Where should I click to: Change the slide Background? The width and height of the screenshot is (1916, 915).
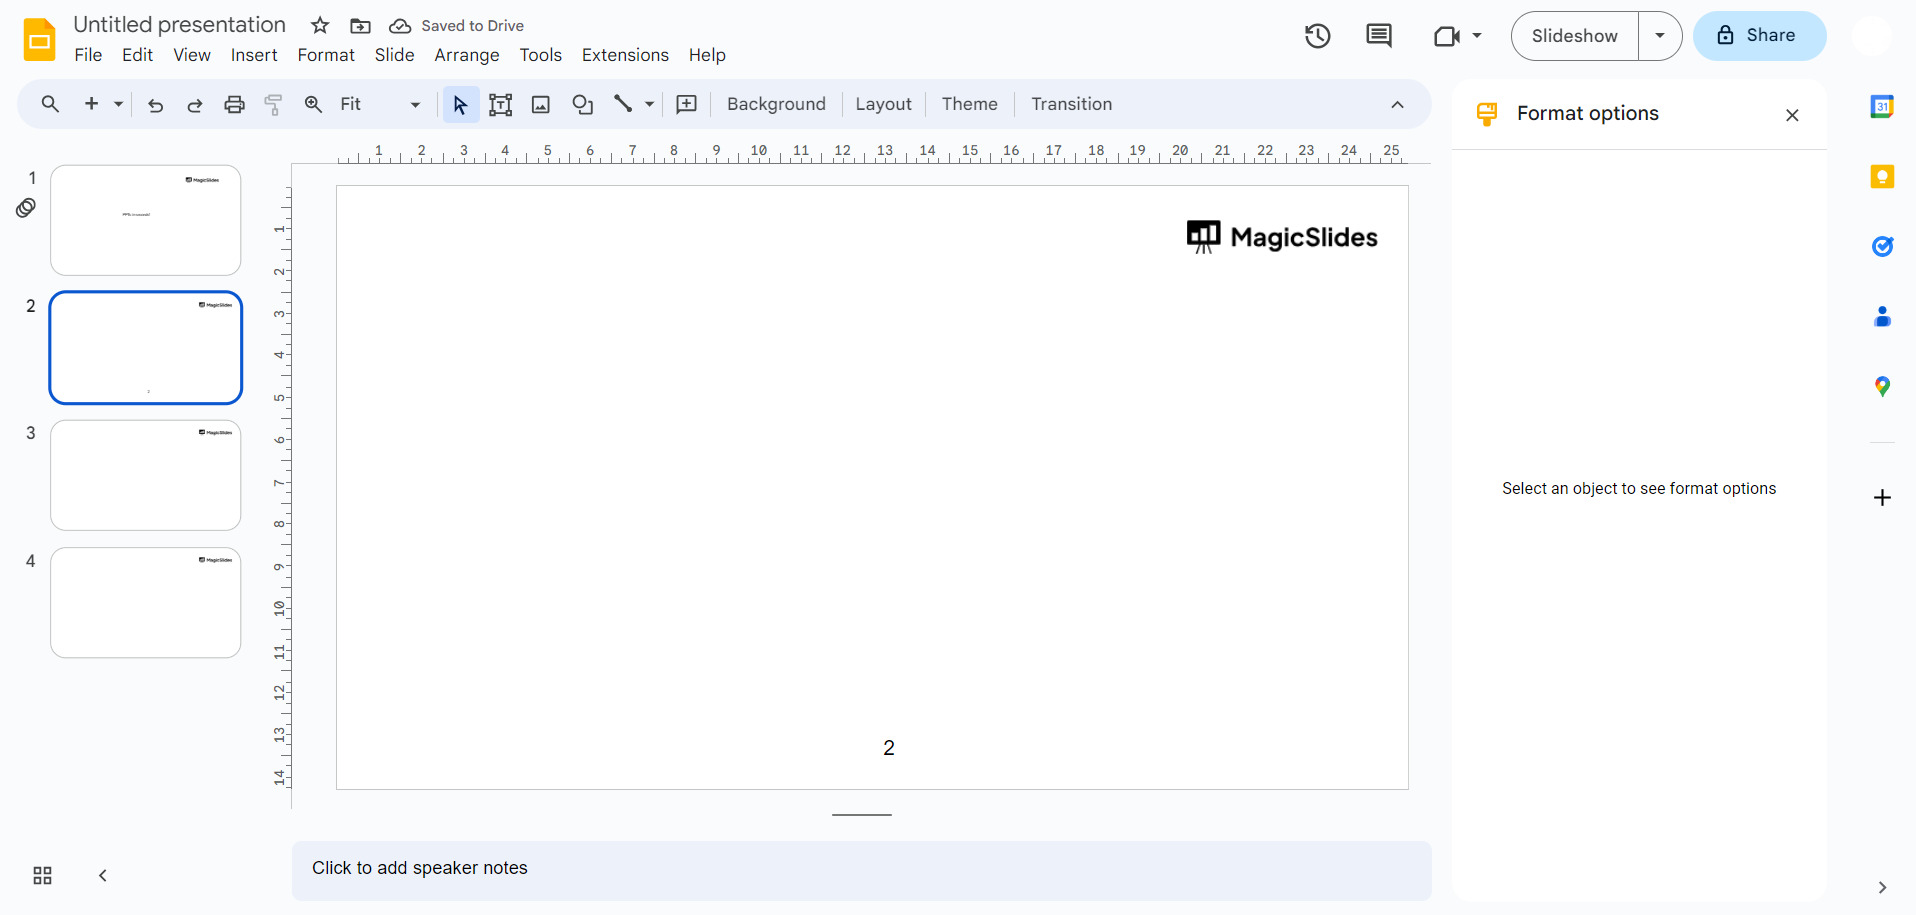pyautogui.click(x=776, y=104)
